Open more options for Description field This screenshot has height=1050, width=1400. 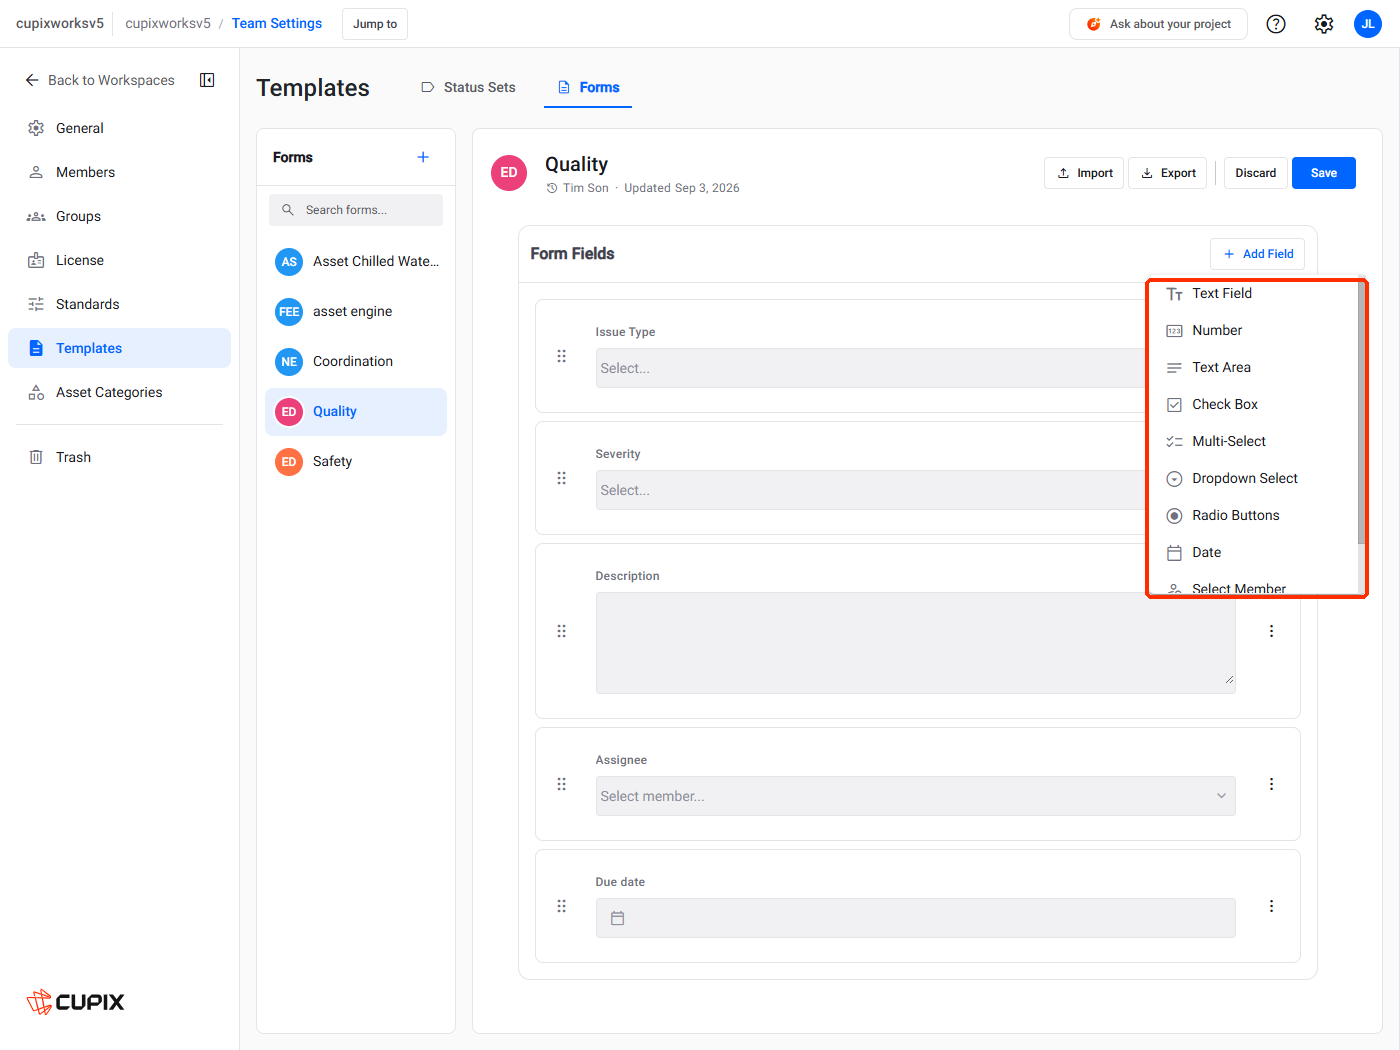coord(1271,631)
